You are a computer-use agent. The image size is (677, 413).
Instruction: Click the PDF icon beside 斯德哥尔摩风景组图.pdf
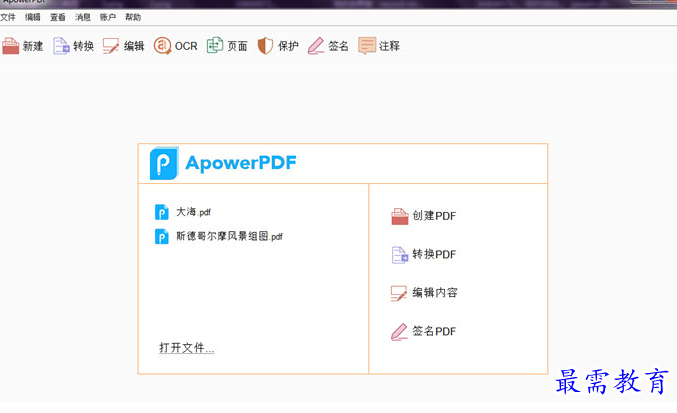[x=162, y=236]
